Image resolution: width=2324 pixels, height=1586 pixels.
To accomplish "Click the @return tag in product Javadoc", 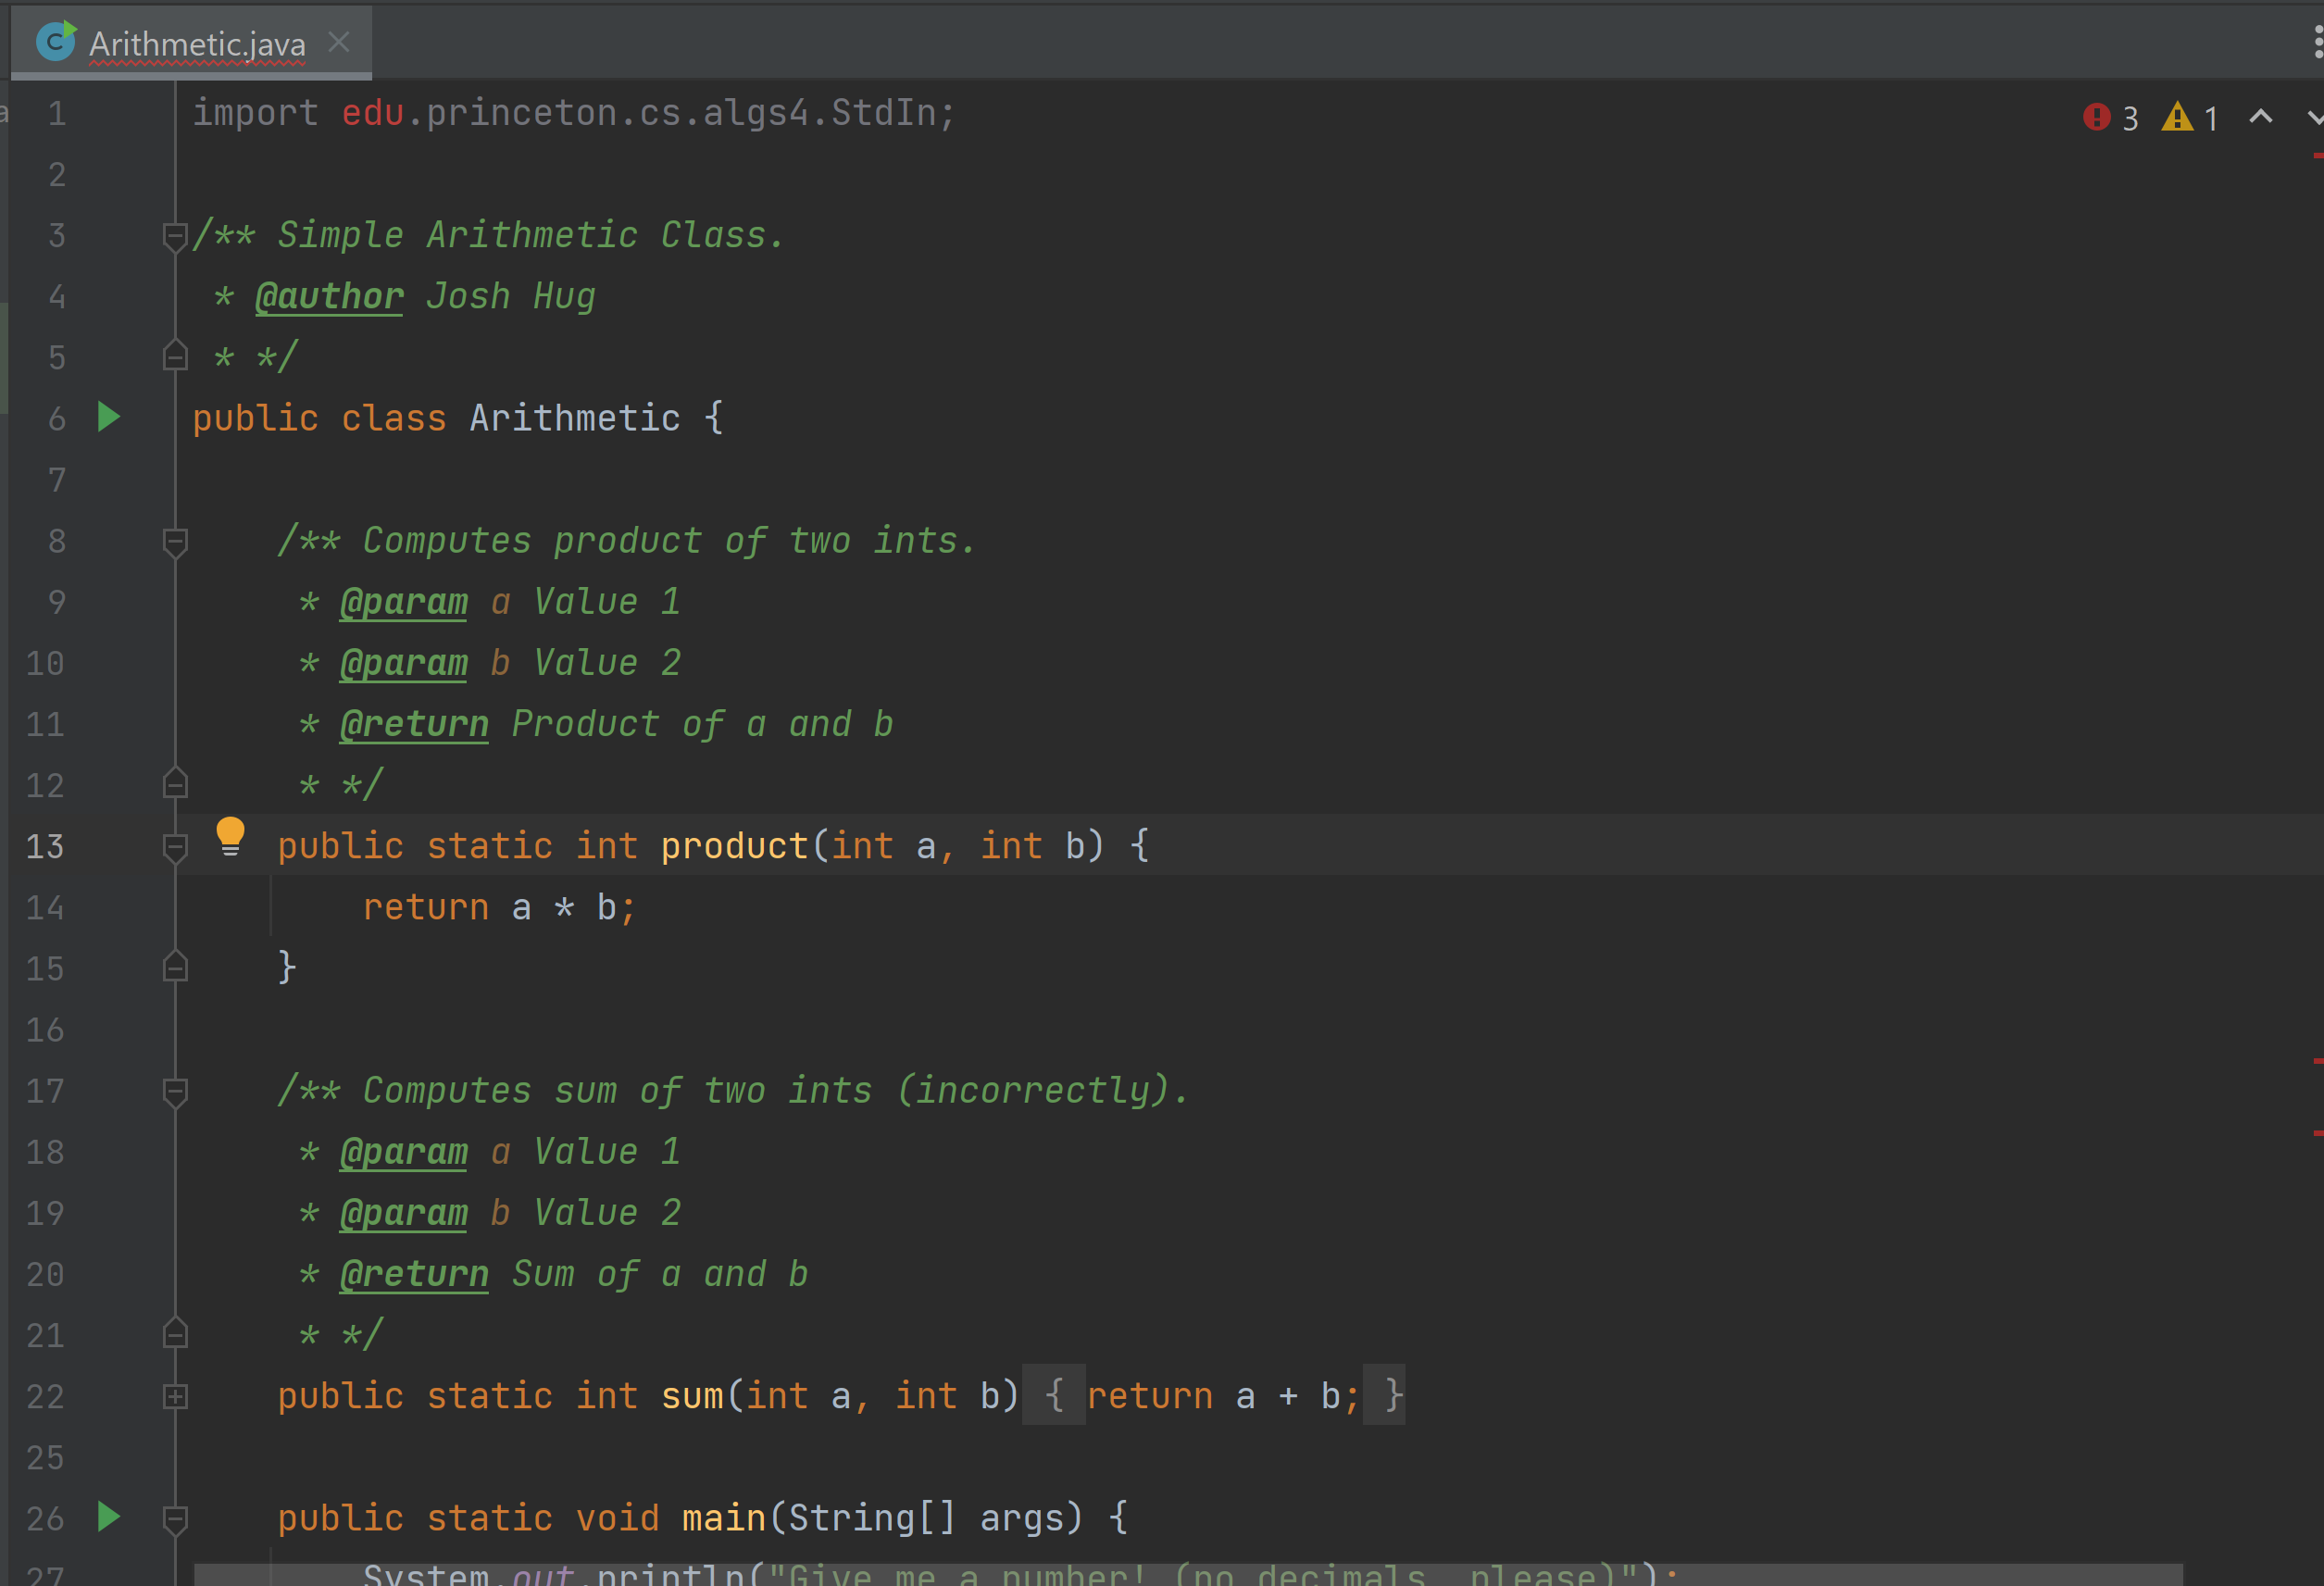I will click(414, 724).
